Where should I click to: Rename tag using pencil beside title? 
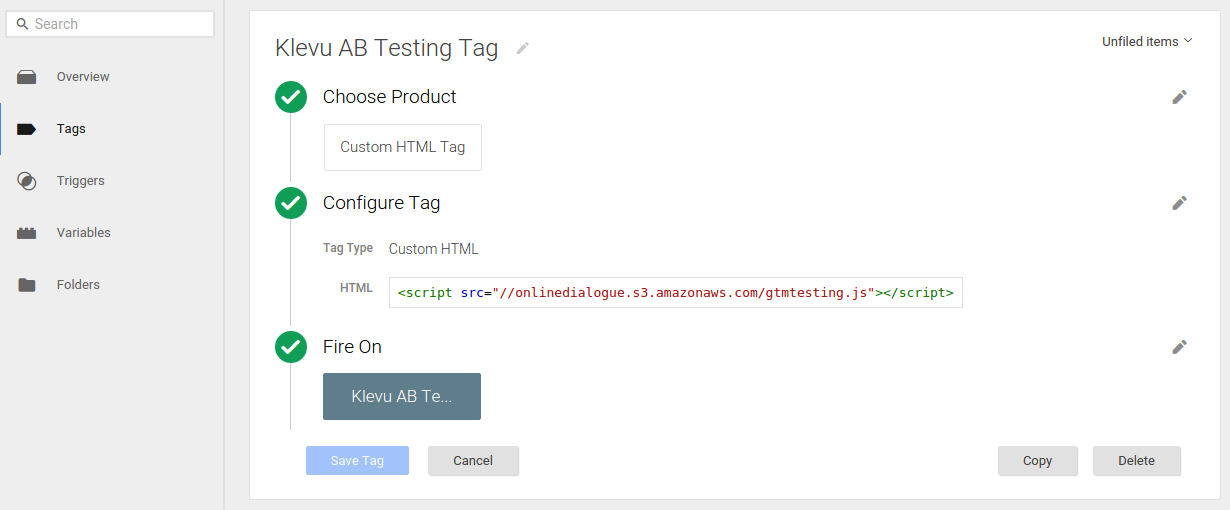pos(523,48)
